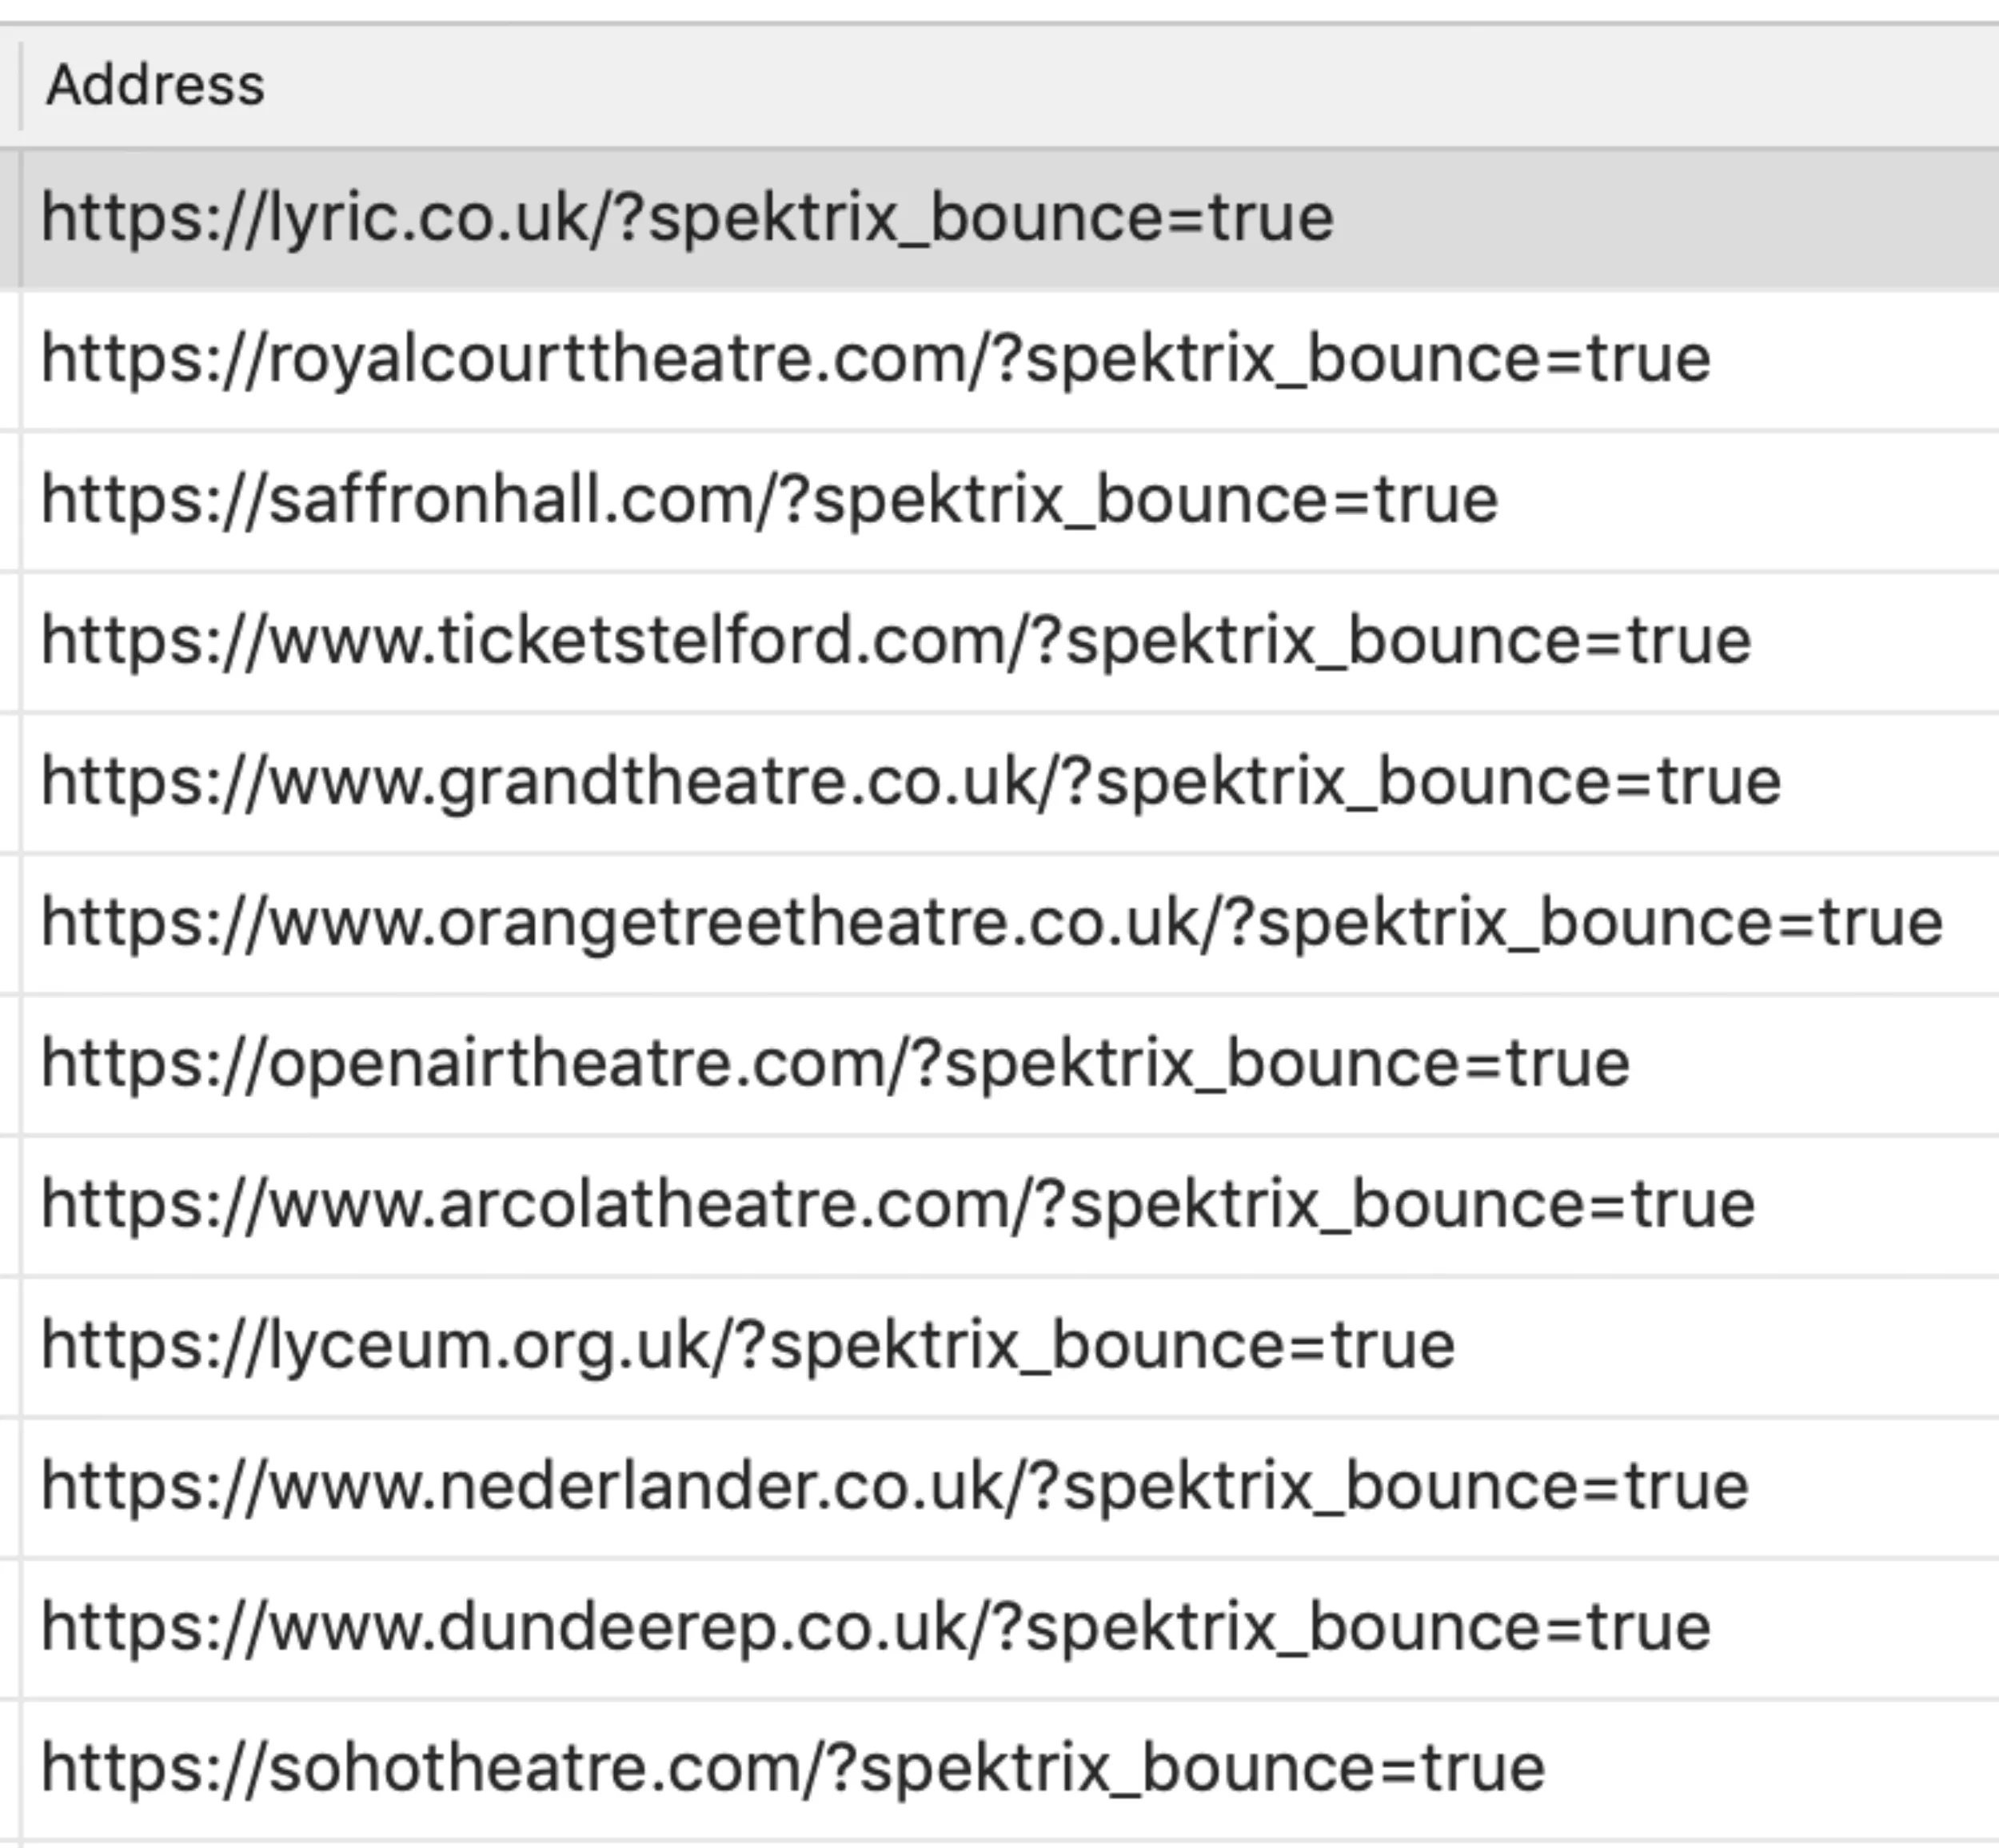Click the column divider left of Address header
The width and height of the screenshot is (1999, 1848).
pos(20,85)
